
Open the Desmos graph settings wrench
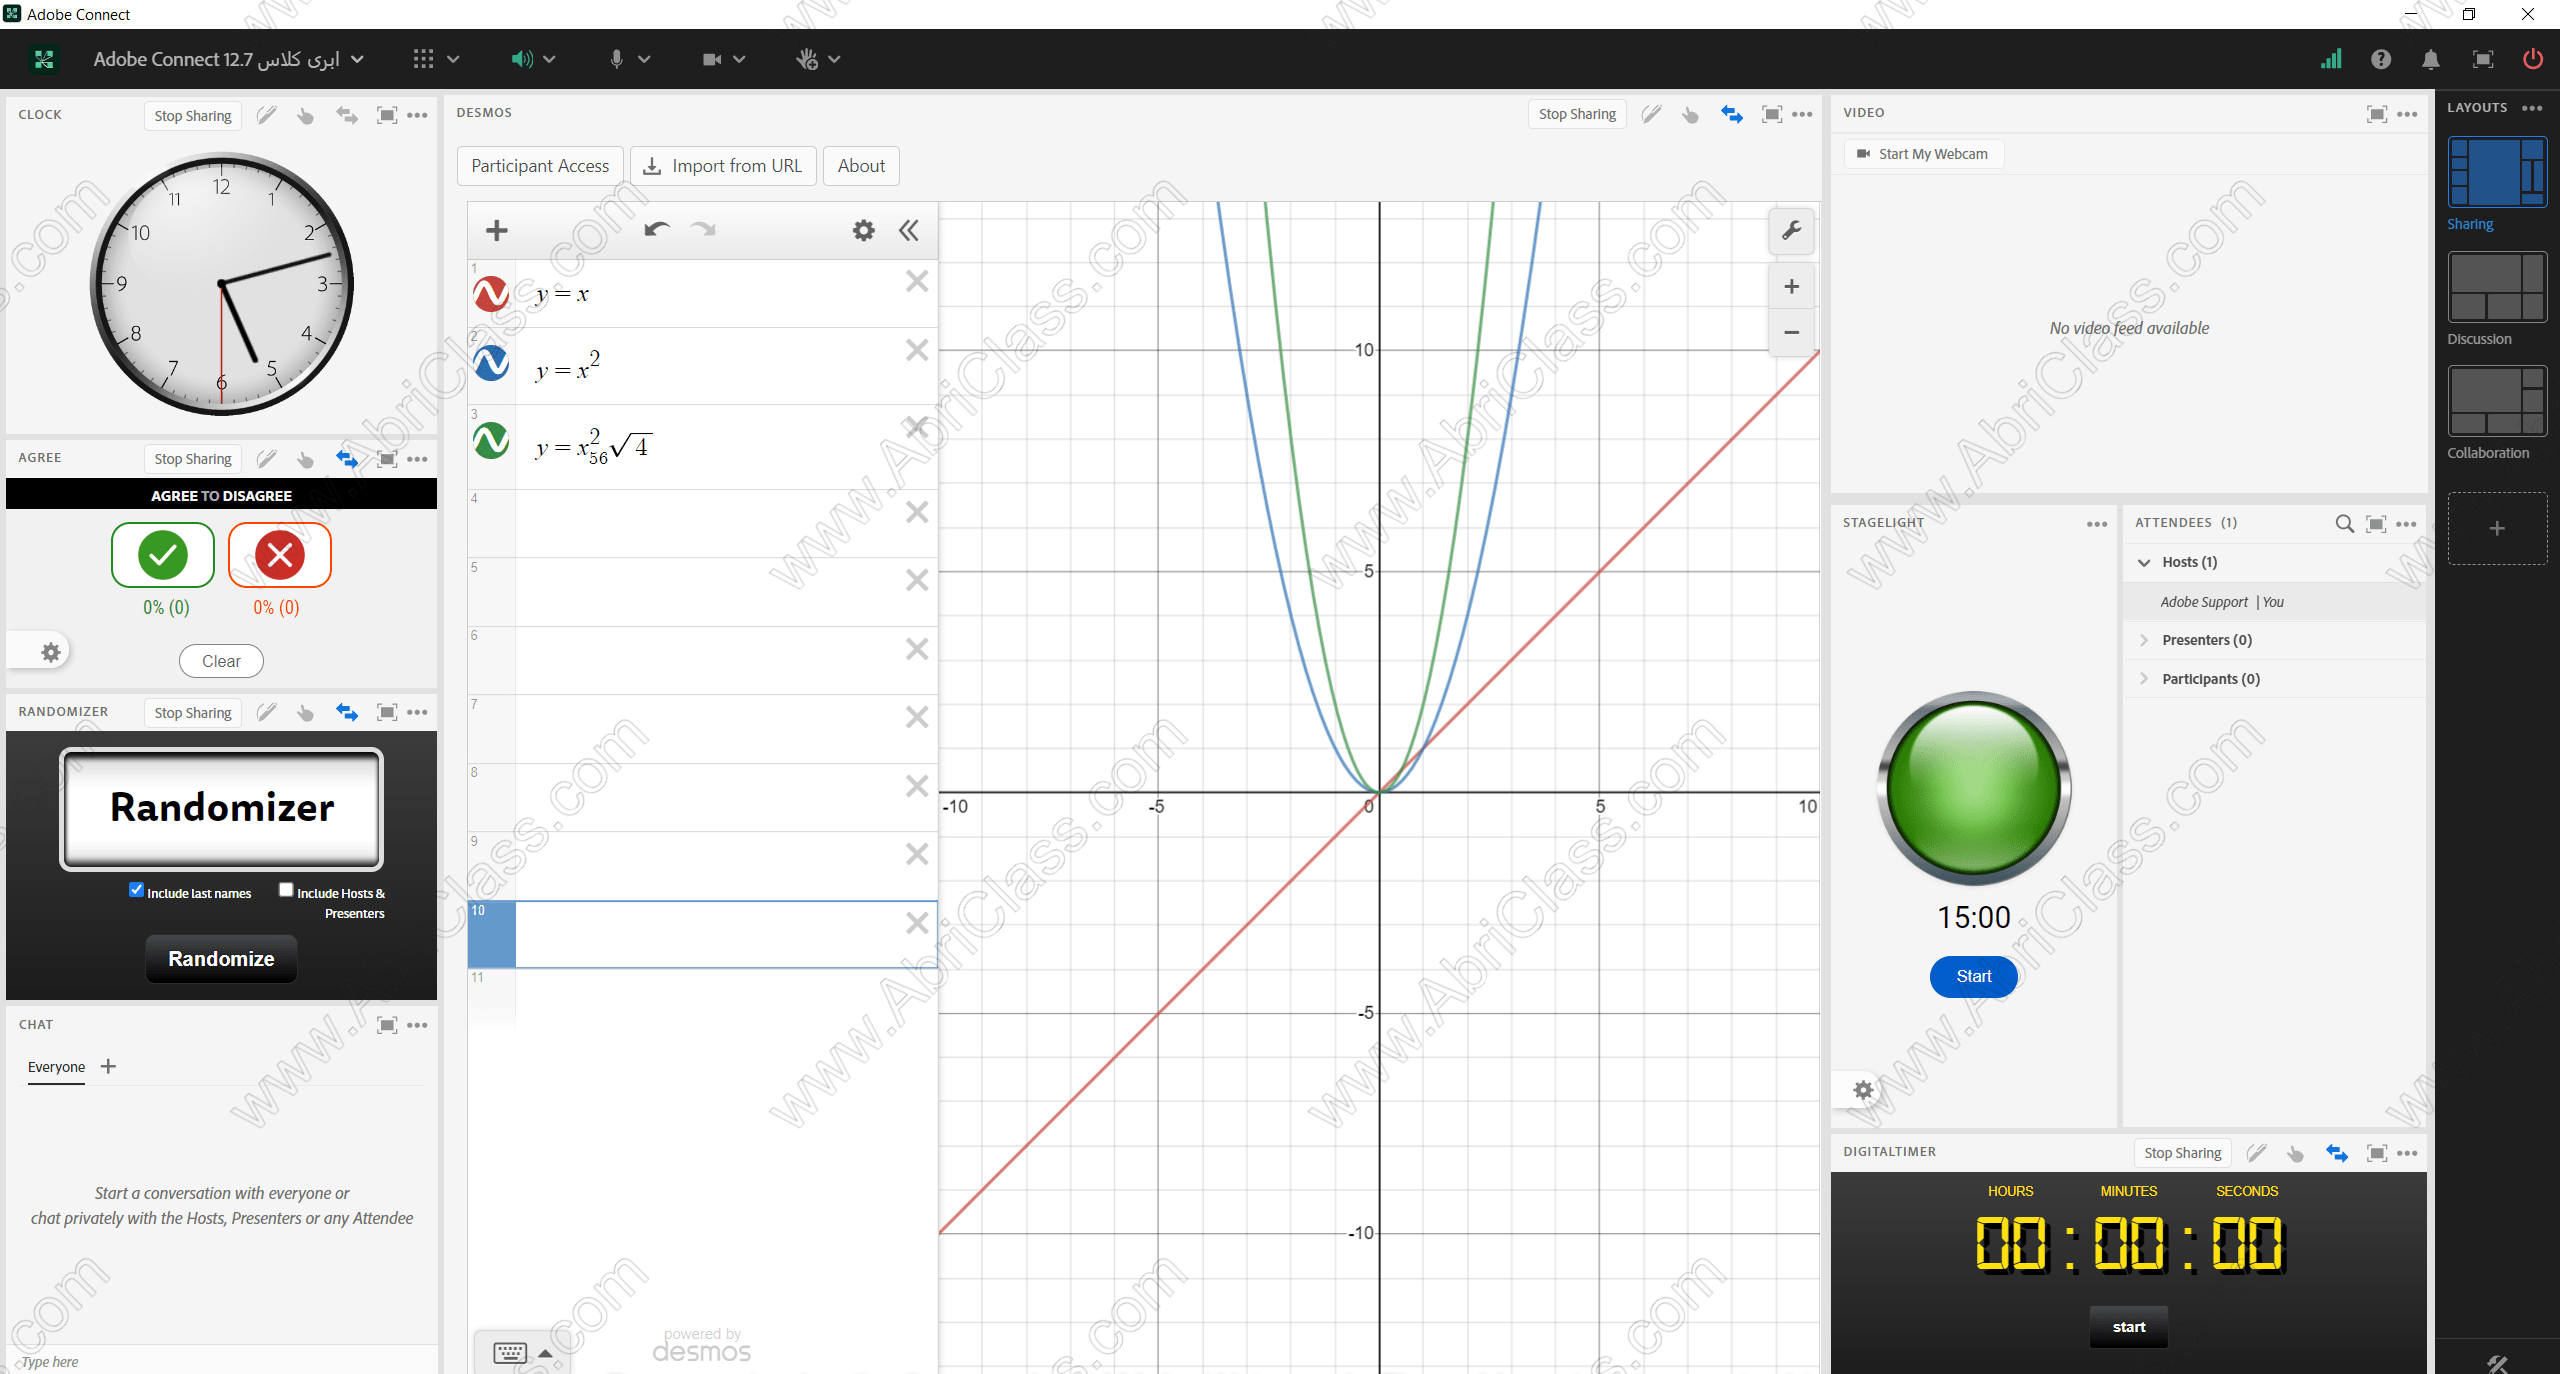(1791, 231)
